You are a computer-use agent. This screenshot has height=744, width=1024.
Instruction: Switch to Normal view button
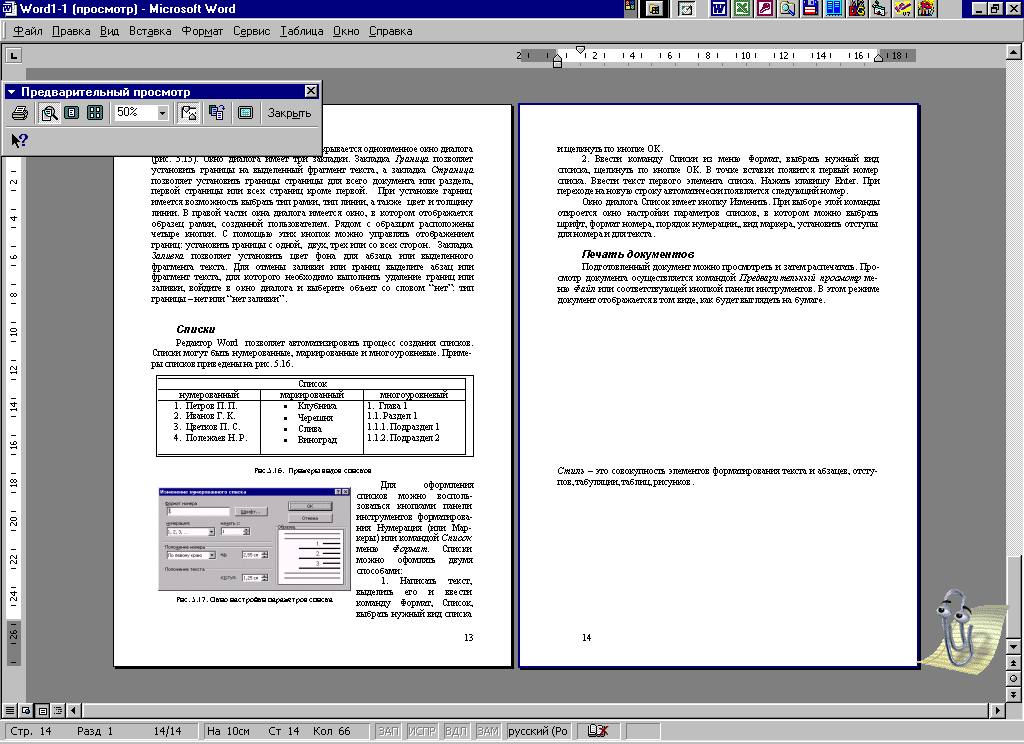pyautogui.click(x=10, y=710)
